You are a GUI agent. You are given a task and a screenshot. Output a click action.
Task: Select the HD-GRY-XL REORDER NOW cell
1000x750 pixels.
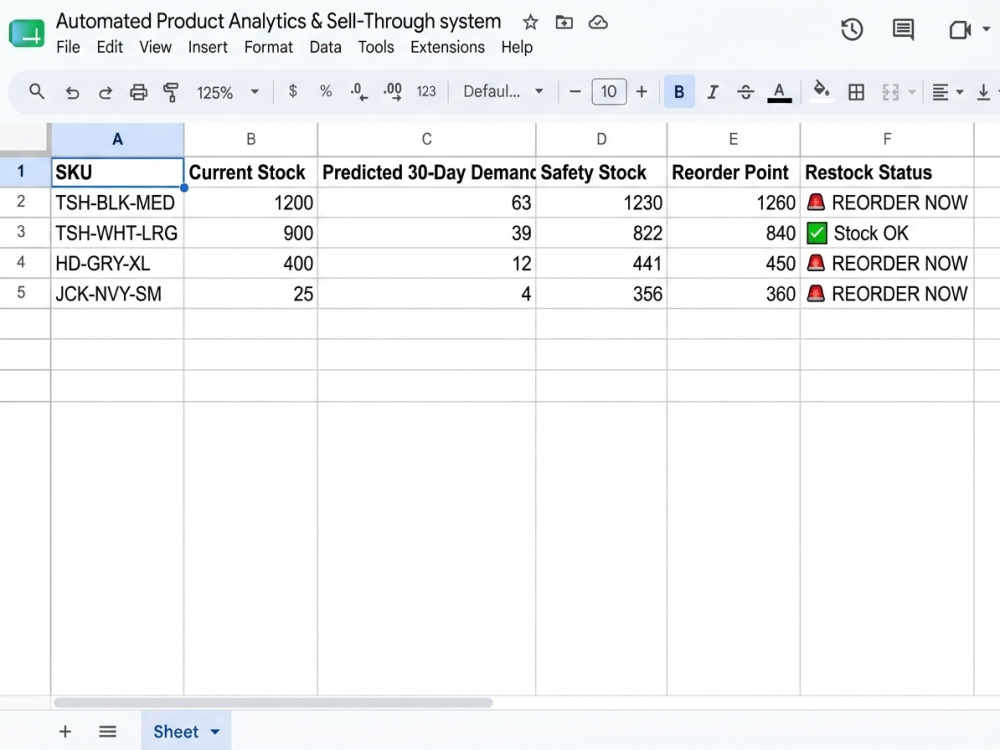click(x=887, y=263)
